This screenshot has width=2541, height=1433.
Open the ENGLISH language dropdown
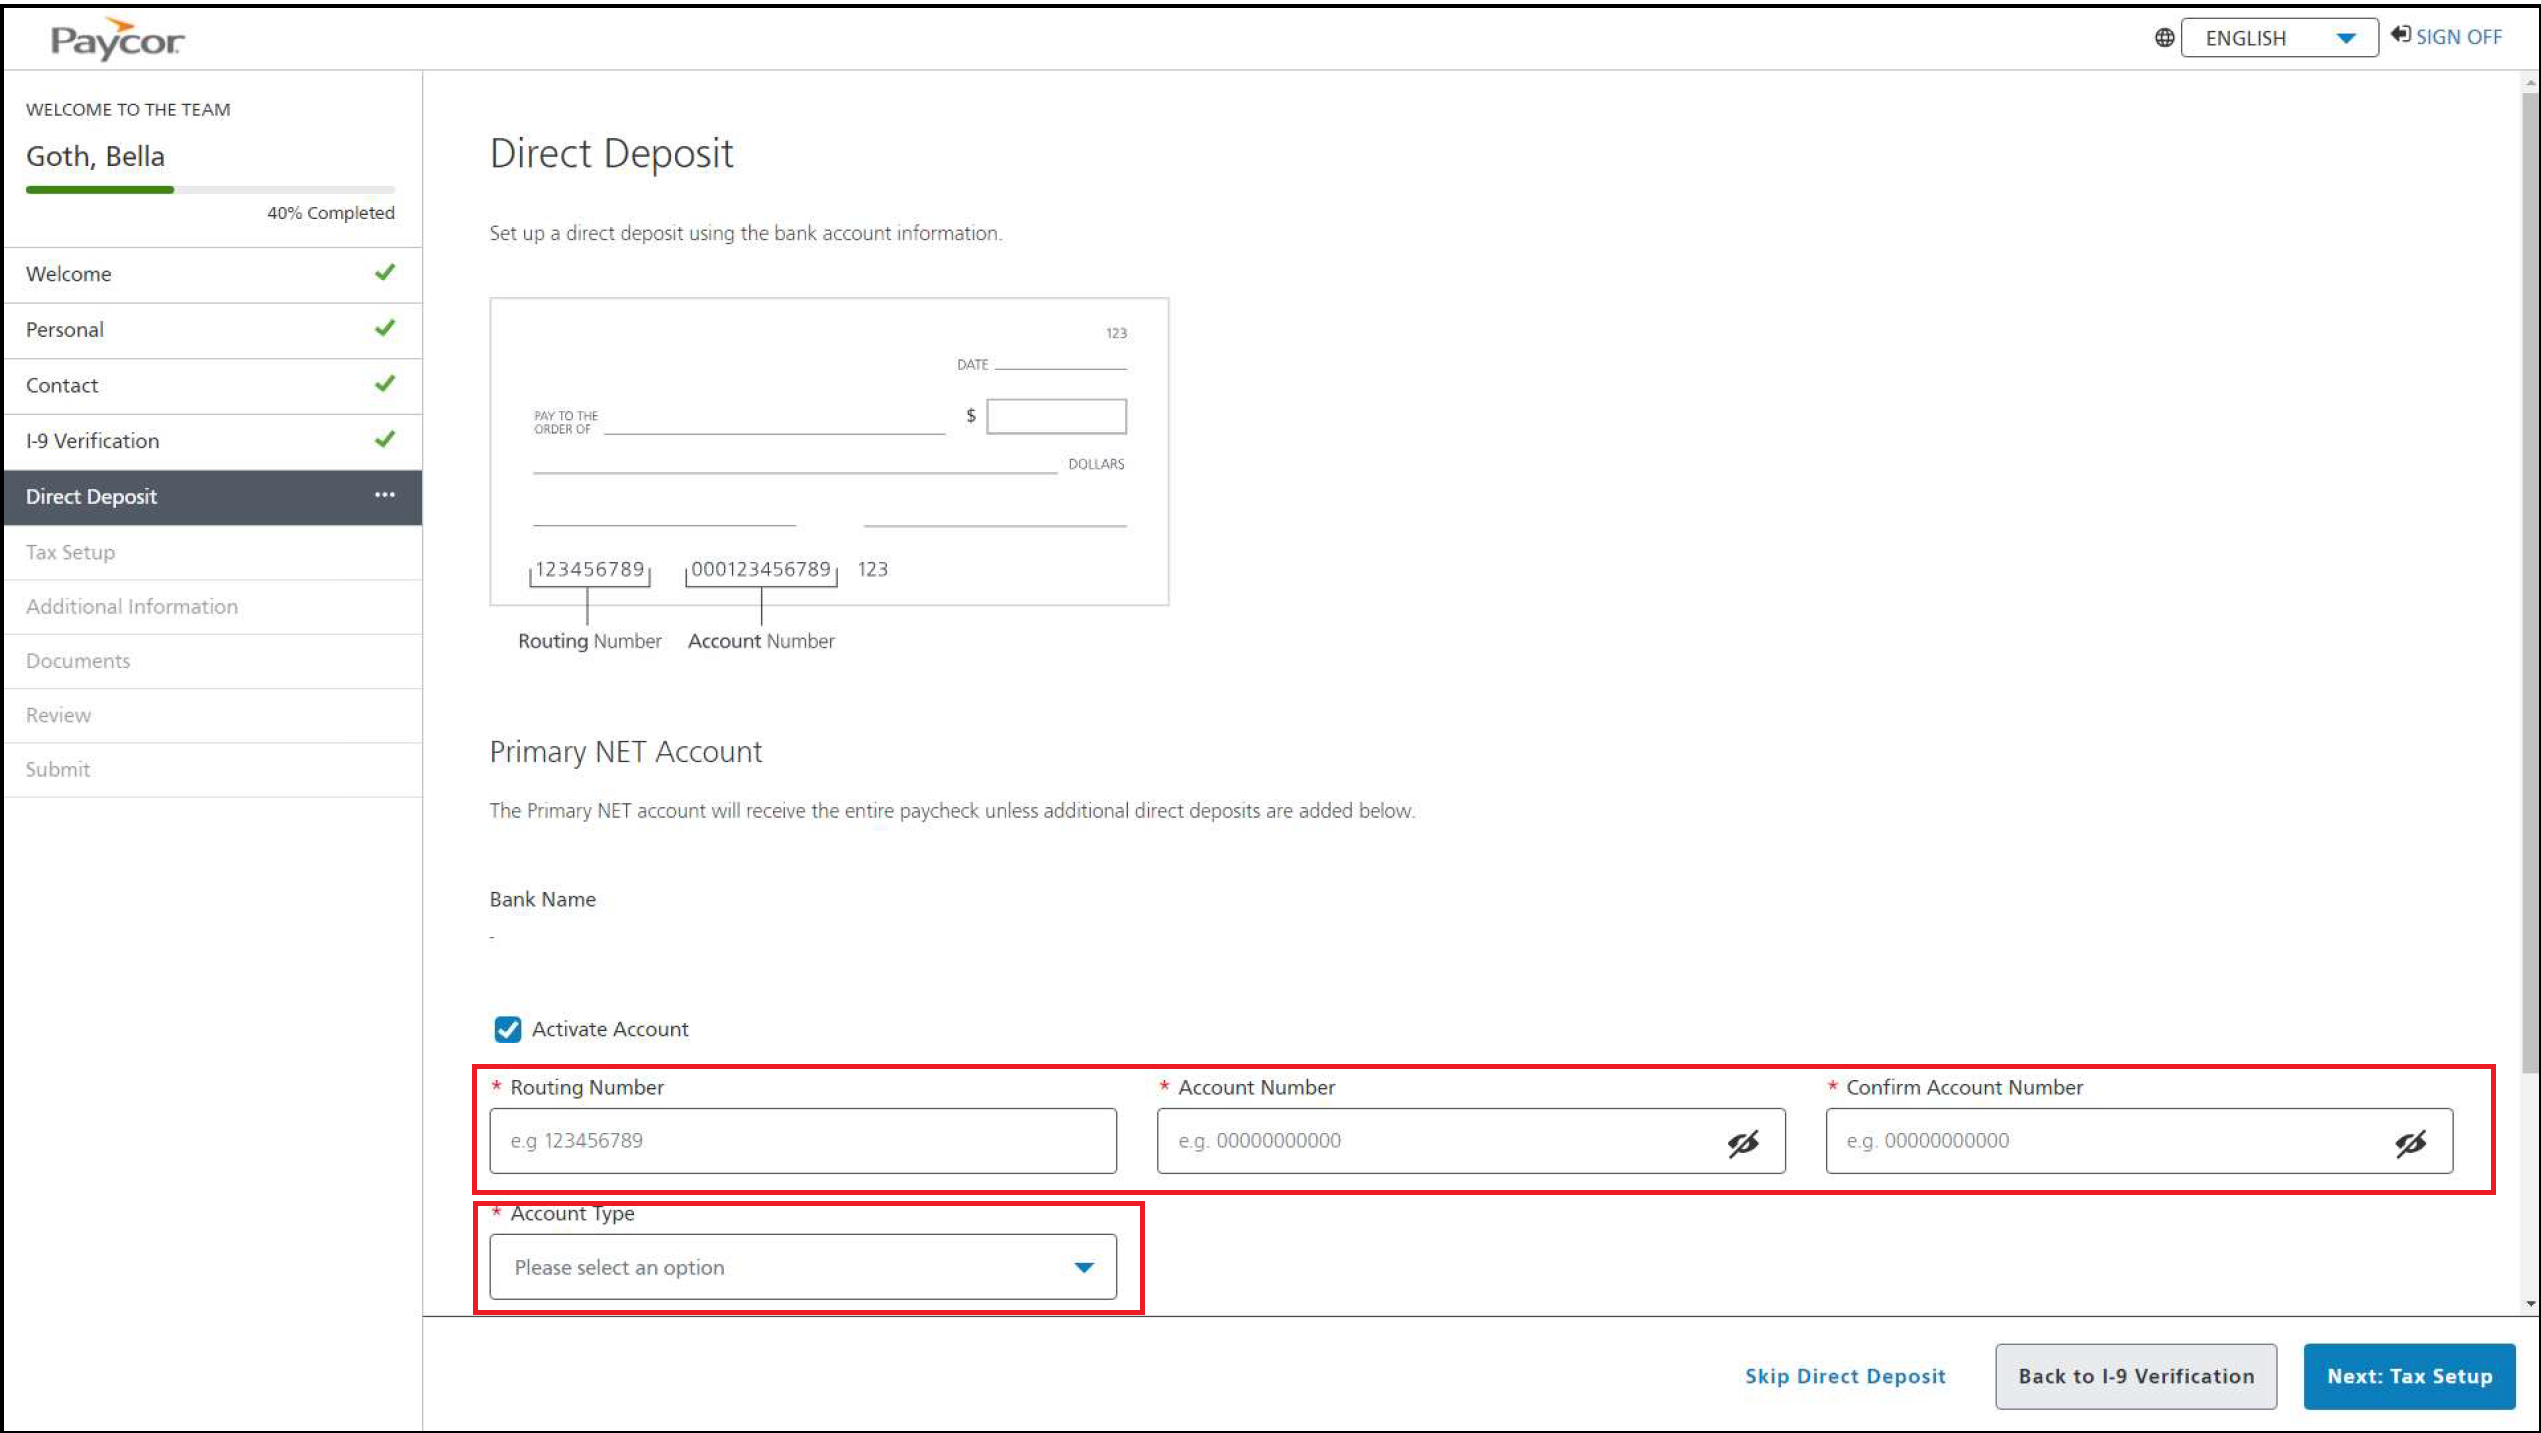(x=2278, y=38)
